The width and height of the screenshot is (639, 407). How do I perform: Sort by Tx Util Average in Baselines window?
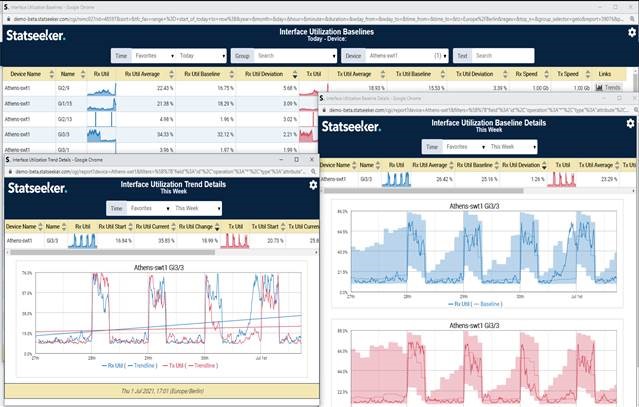pos(382,74)
